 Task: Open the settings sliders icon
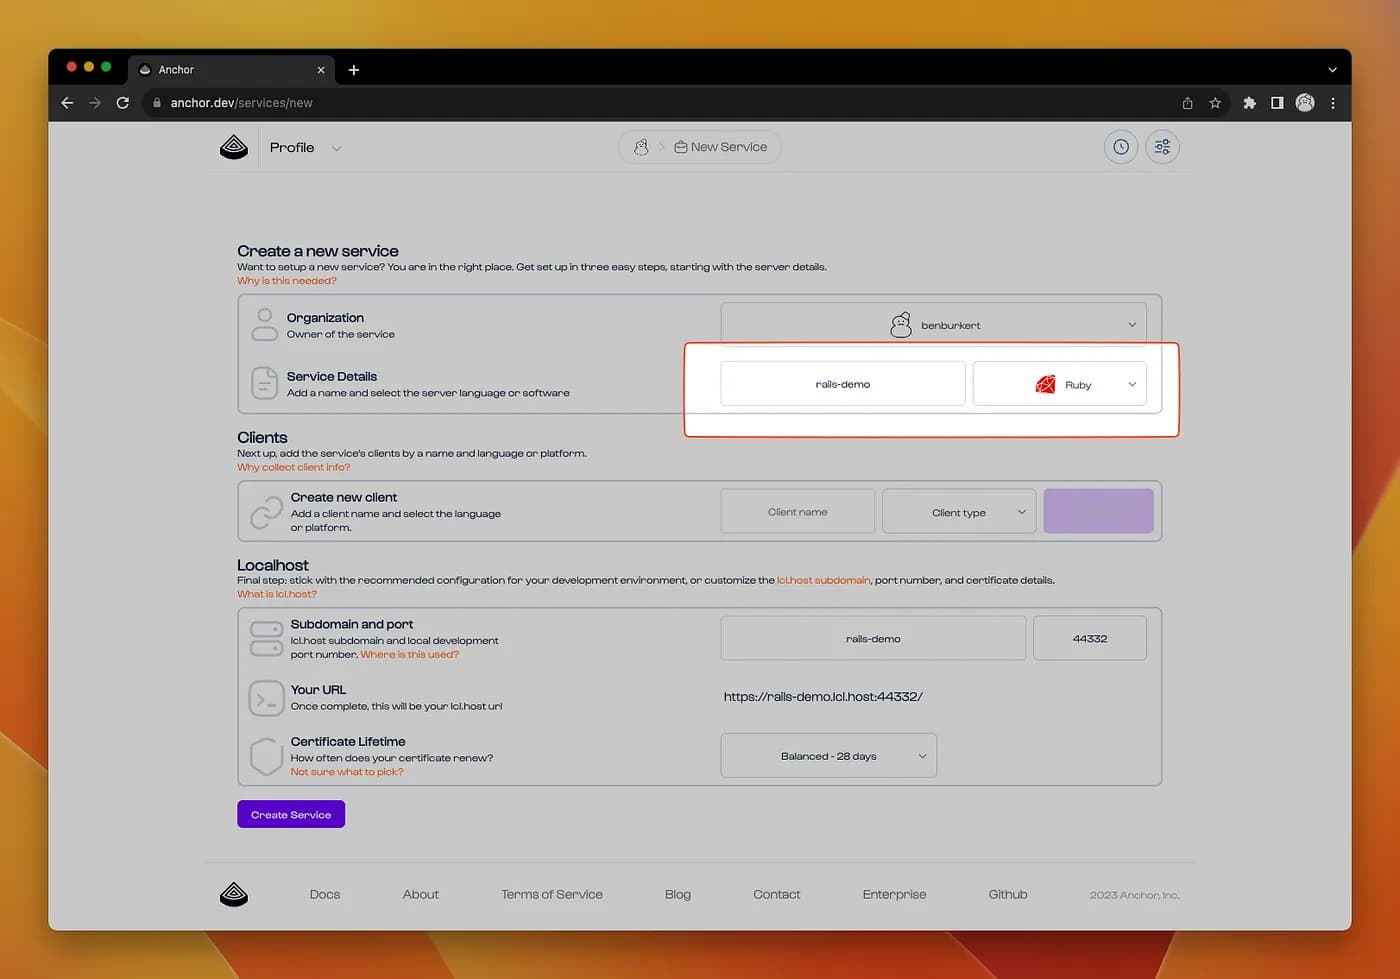pyautogui.click(x=1162, y=147)
